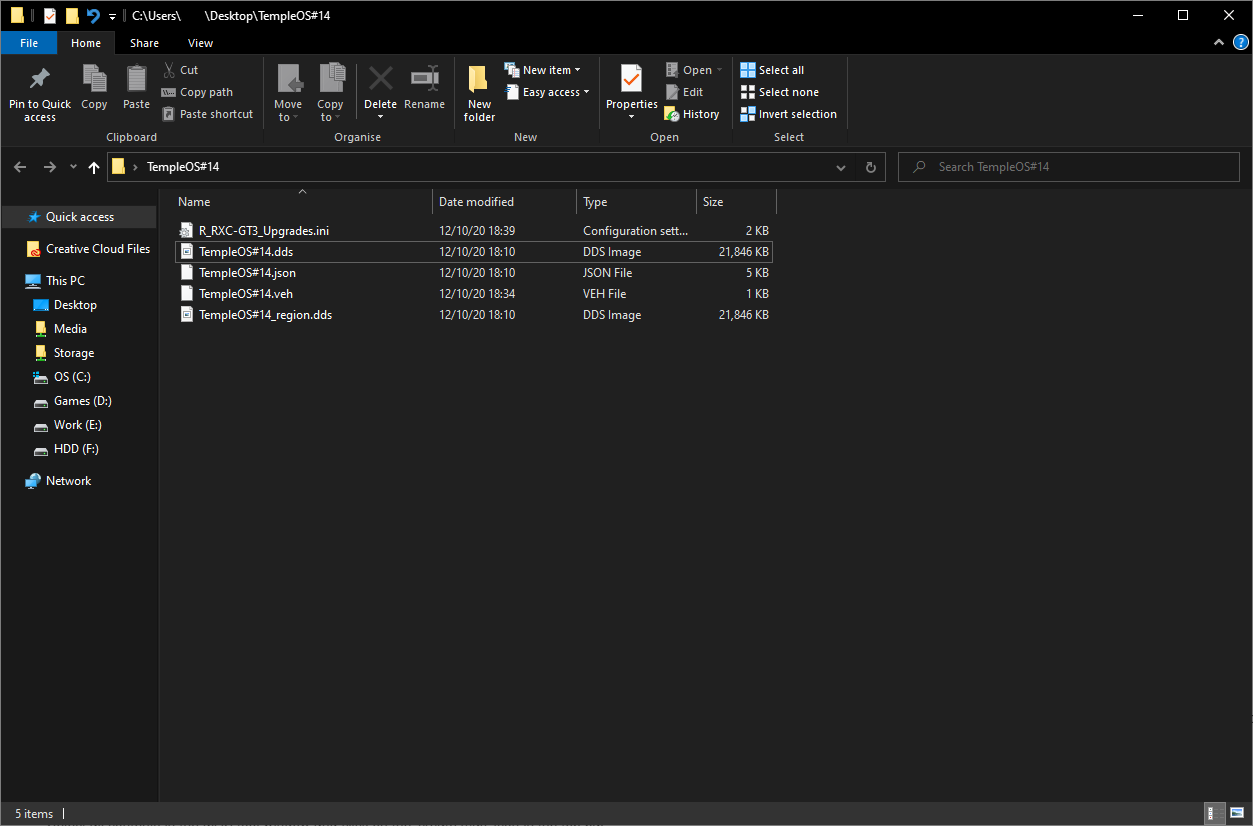This screenshot has width=1253, height=826.
Task: Open Help with the blue question icon
Action: point(1240,42)
